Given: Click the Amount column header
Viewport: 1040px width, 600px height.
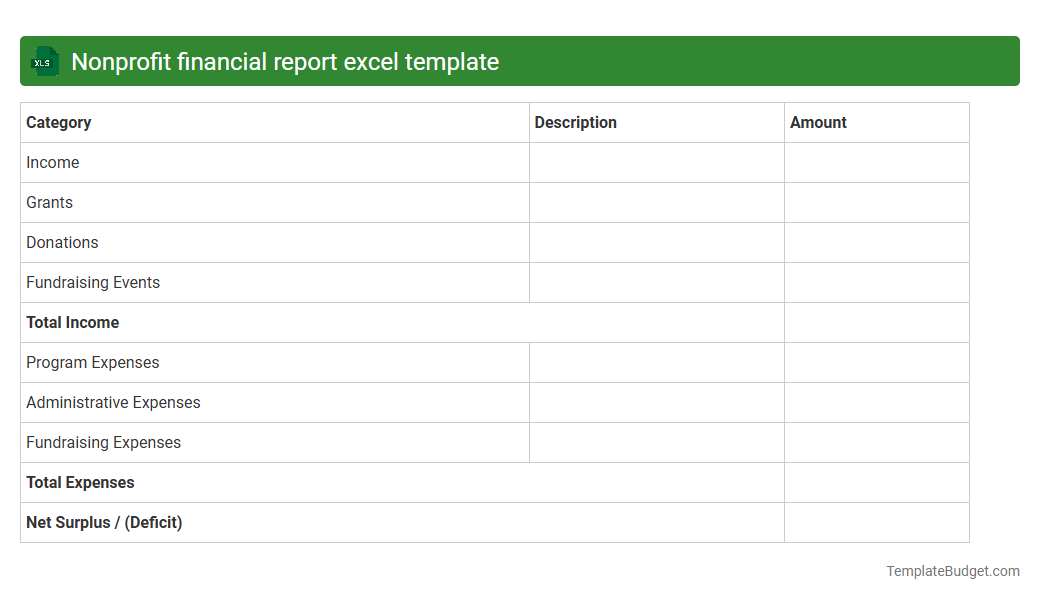Looking at the screenshot, I should point(818,122).
